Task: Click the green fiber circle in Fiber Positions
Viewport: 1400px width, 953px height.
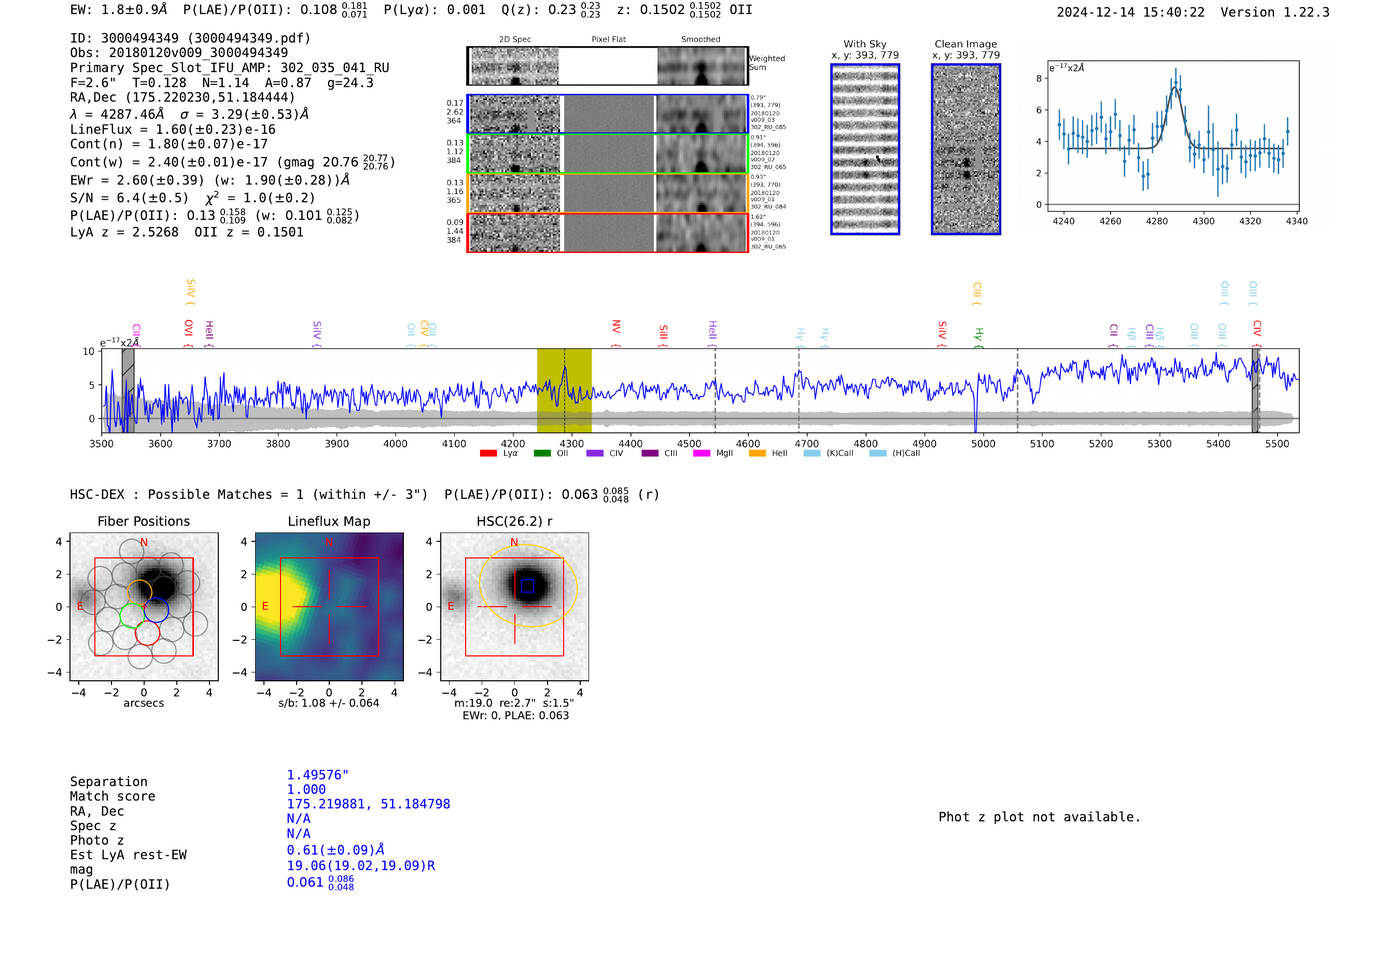Action: 131,615
